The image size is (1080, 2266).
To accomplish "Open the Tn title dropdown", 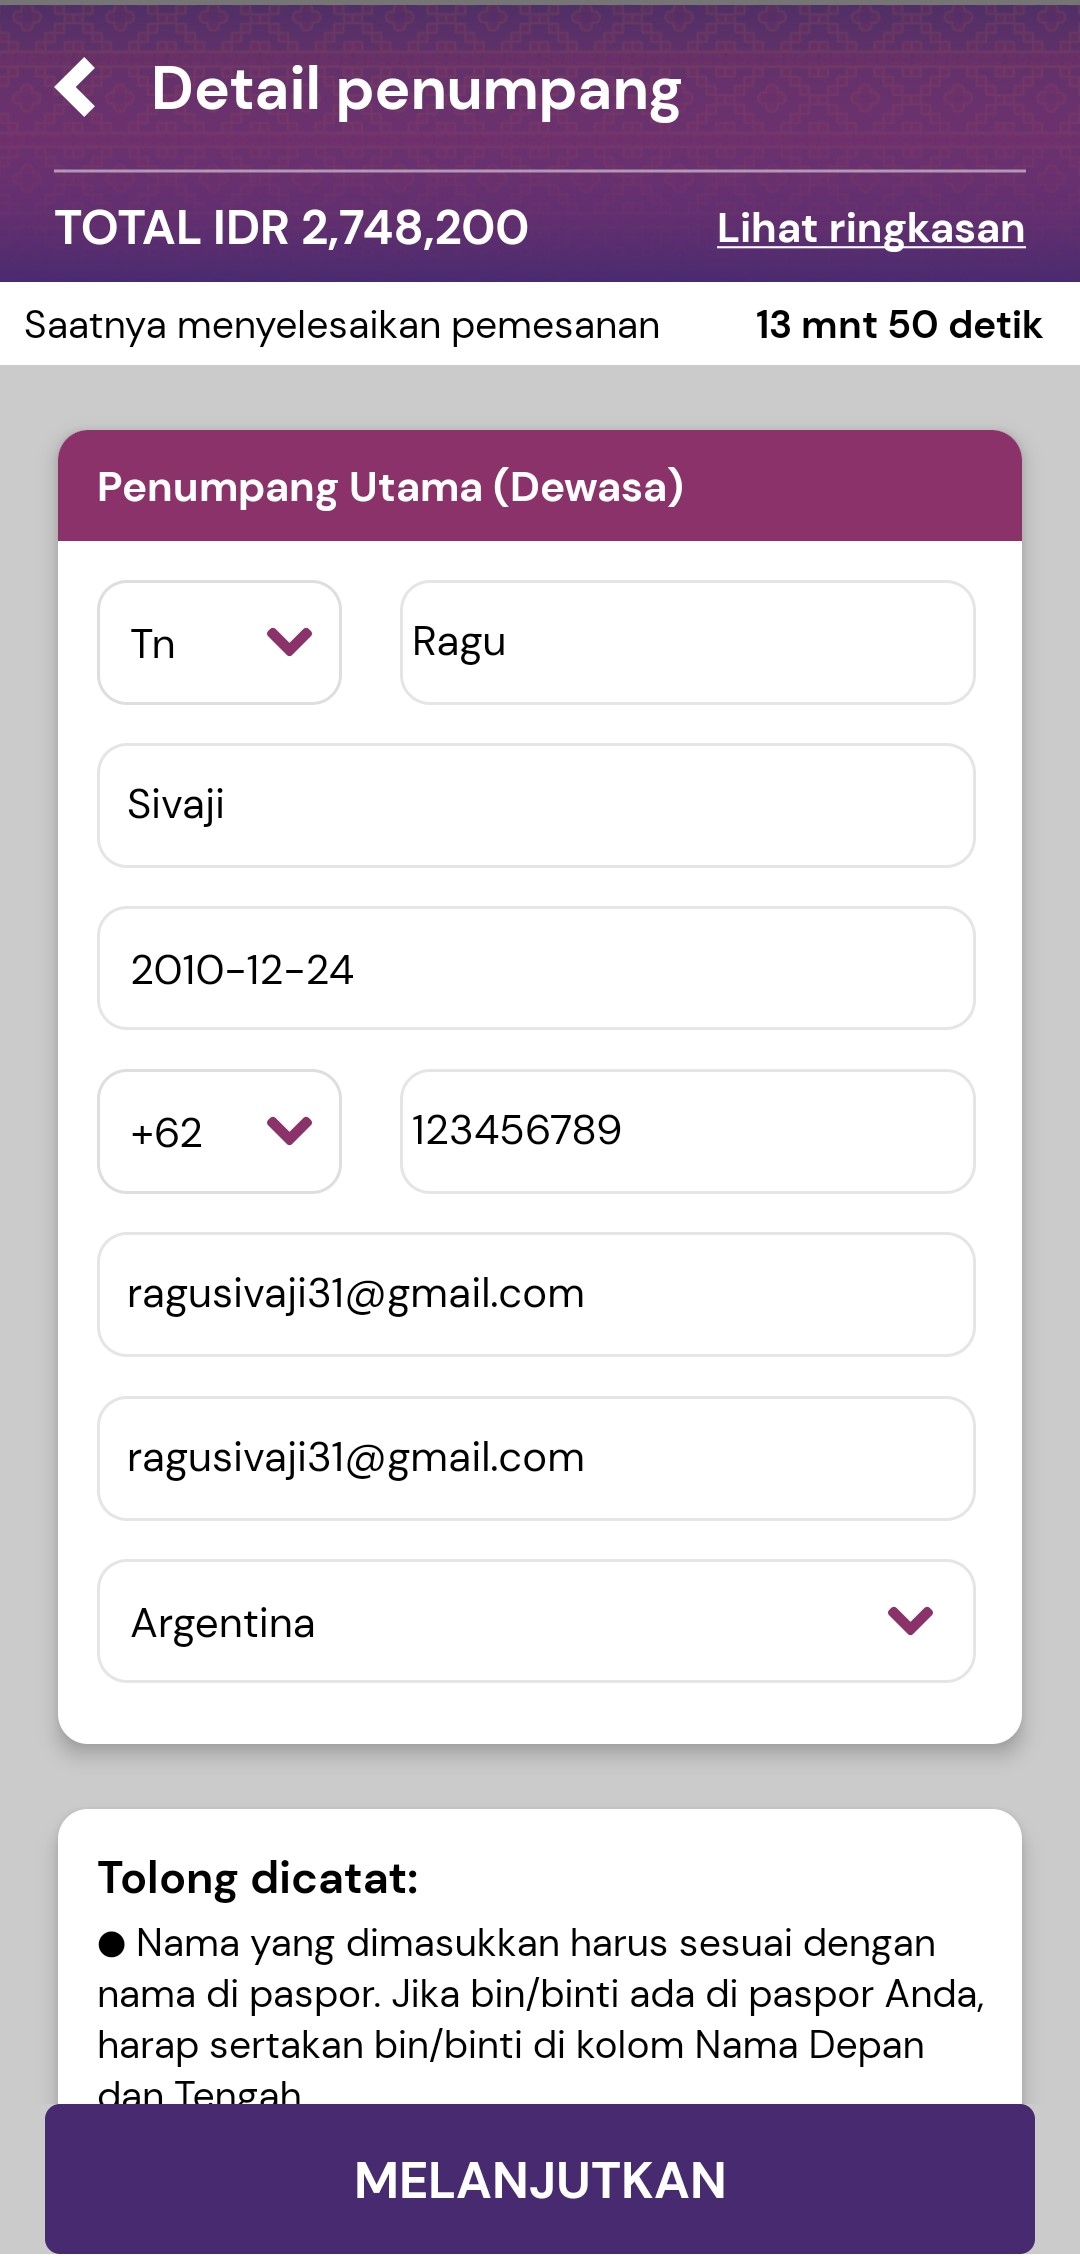I will click(x=219, y=642).
